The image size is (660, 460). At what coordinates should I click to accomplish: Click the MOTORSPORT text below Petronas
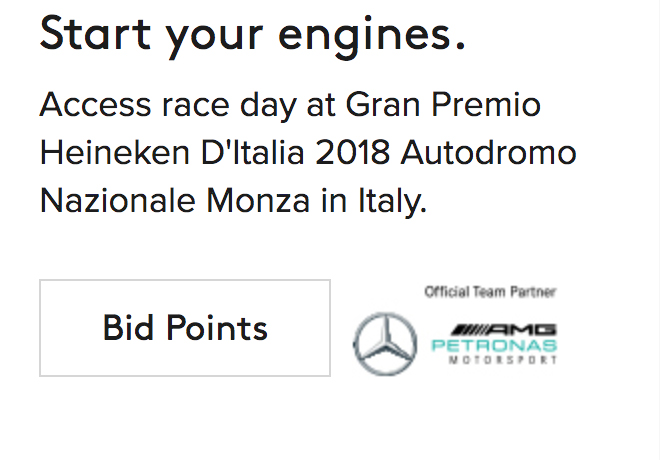[503, 360]
